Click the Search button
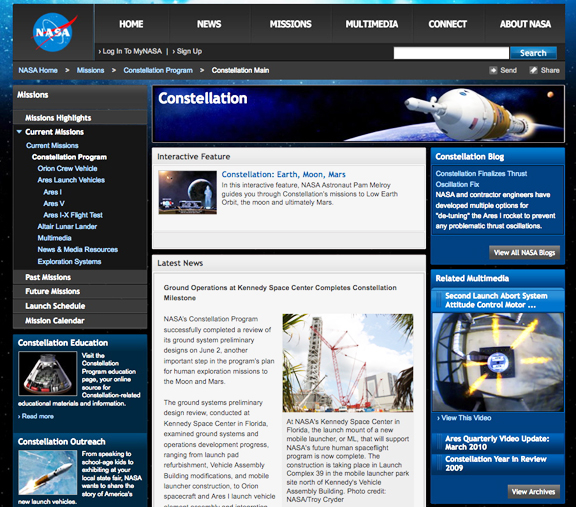576x507 pixels. pyautogui.click(x=533, y=53)
